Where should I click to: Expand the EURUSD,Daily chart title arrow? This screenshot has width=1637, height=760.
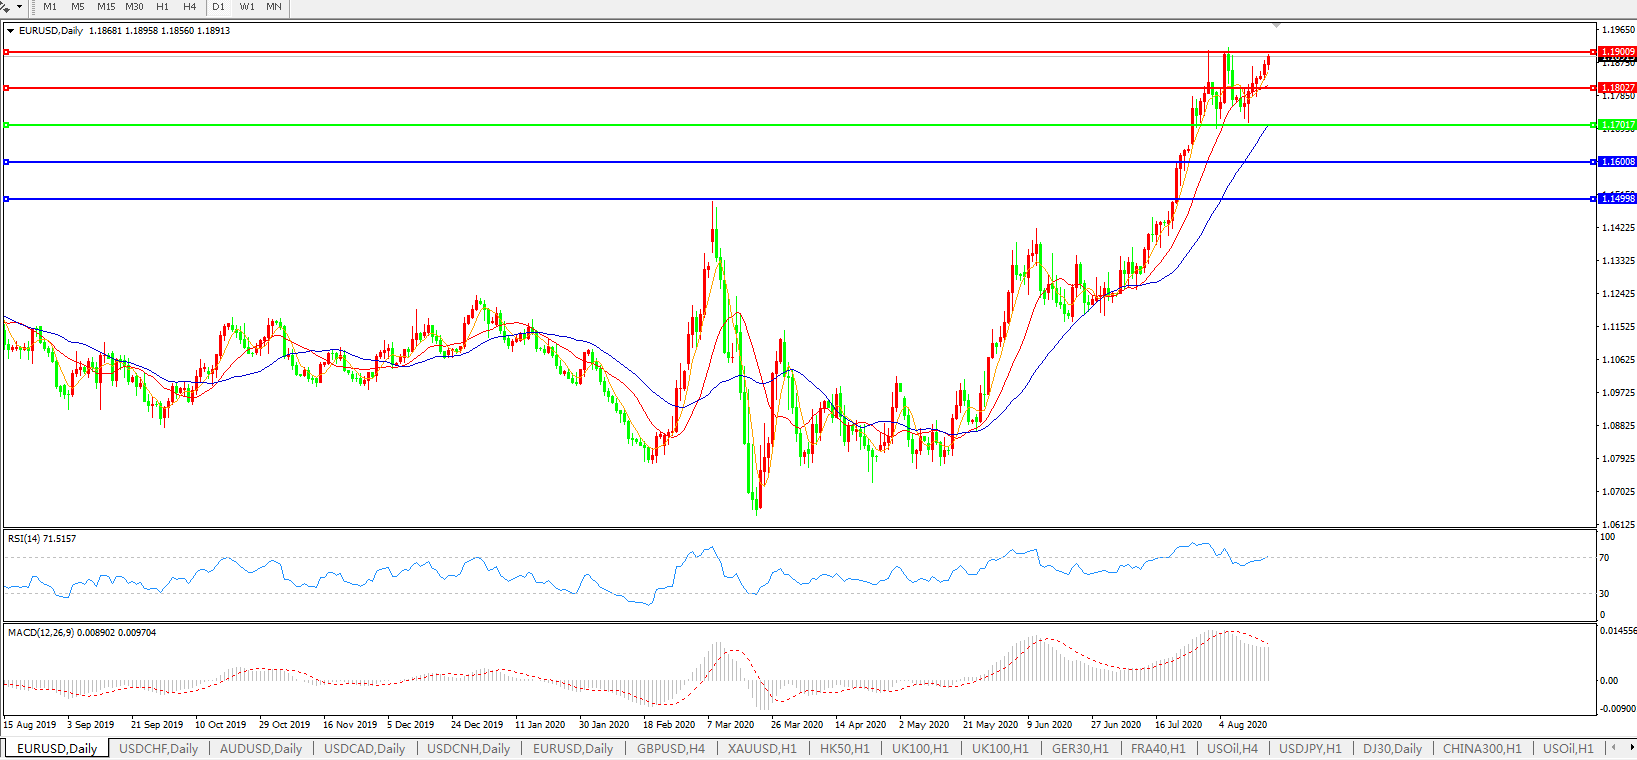click(10, 31)
